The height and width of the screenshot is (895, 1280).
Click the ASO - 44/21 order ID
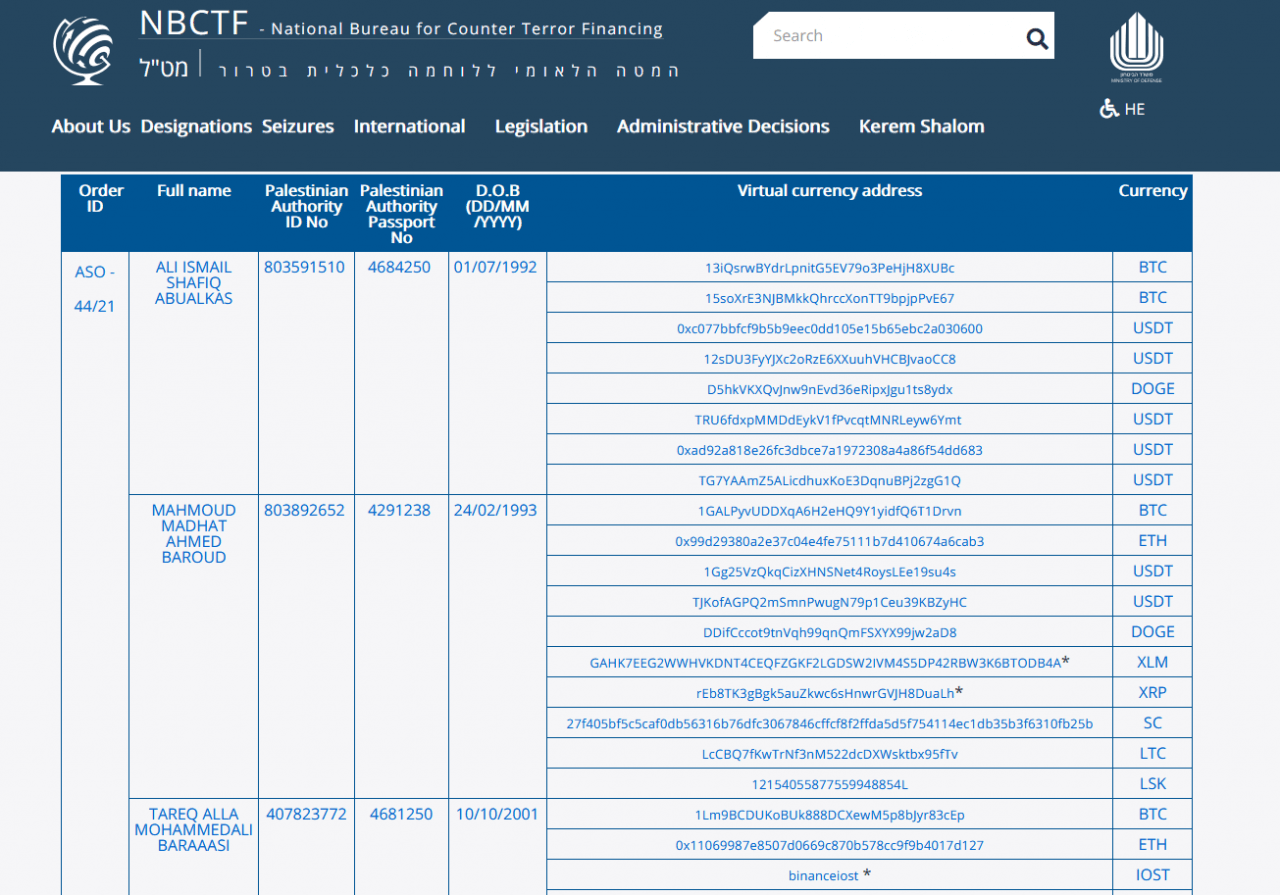pos(95,289)
